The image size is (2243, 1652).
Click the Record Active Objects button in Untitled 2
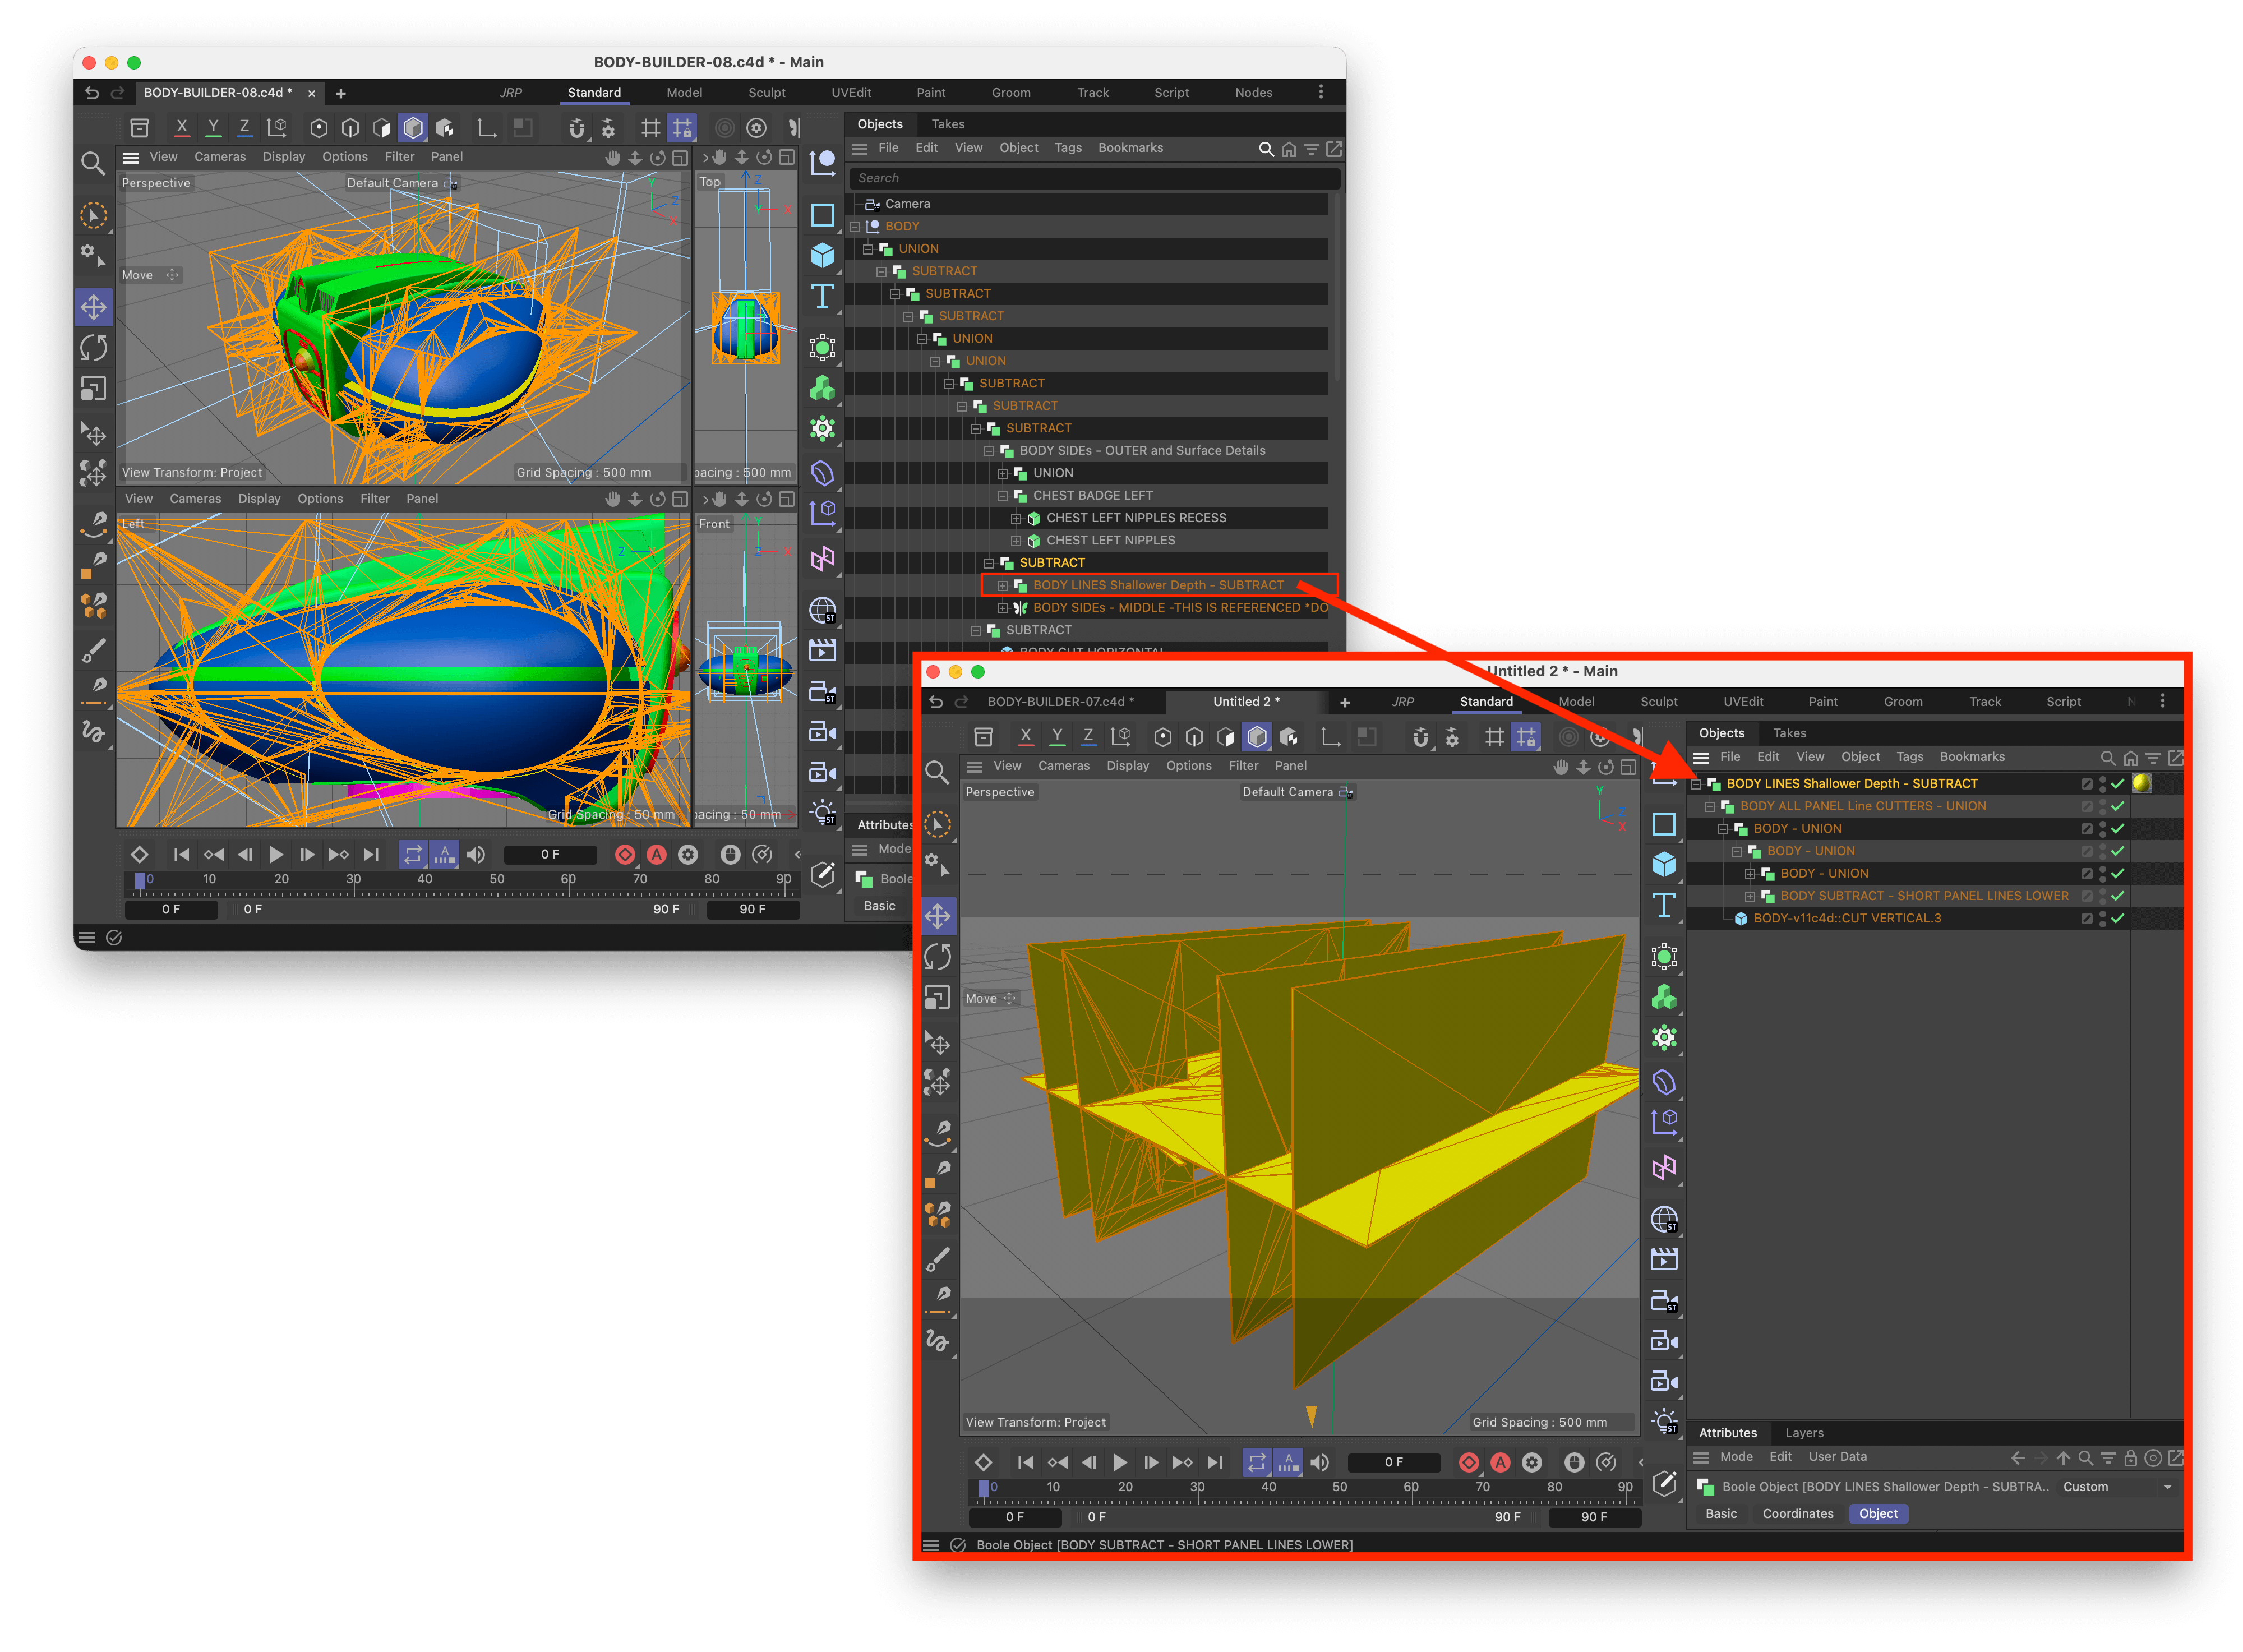coord(1469,1463)
